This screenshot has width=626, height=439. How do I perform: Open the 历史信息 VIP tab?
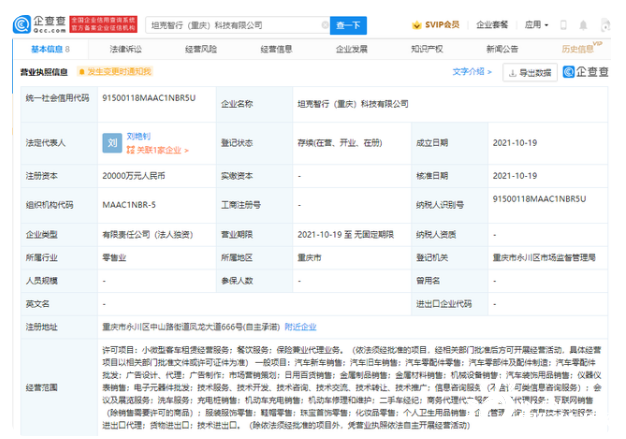[581, 48]
